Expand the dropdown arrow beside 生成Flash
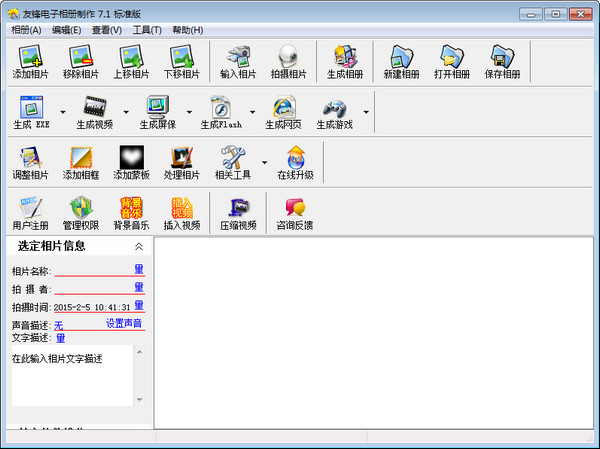 [x=252, y=112]
